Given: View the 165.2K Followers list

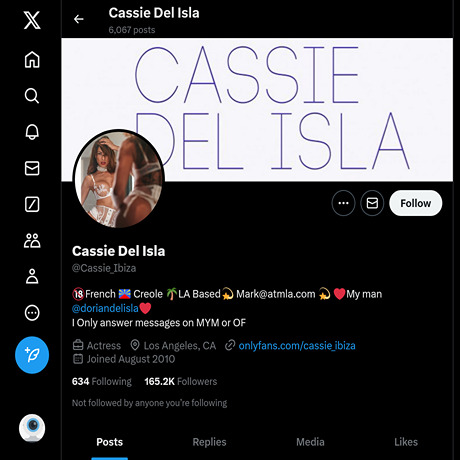Looking at the screenshot, I should pyautogui.click(x=181, y=381).
